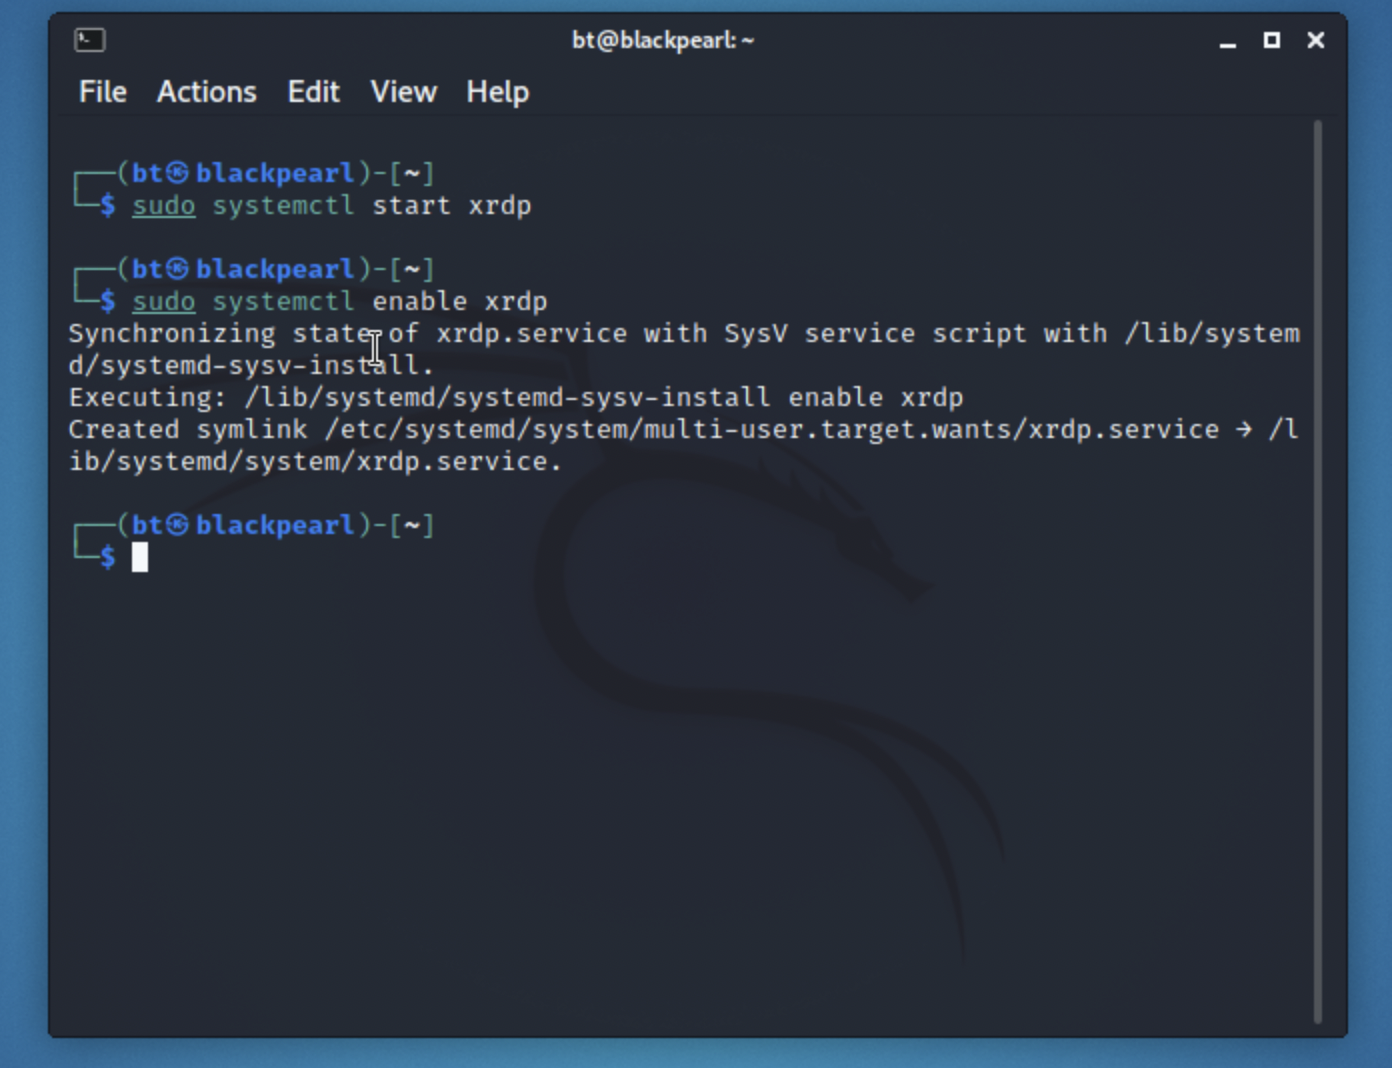Open the File menu
Screen dimensions: 1392x1068
tap(102, 92)
